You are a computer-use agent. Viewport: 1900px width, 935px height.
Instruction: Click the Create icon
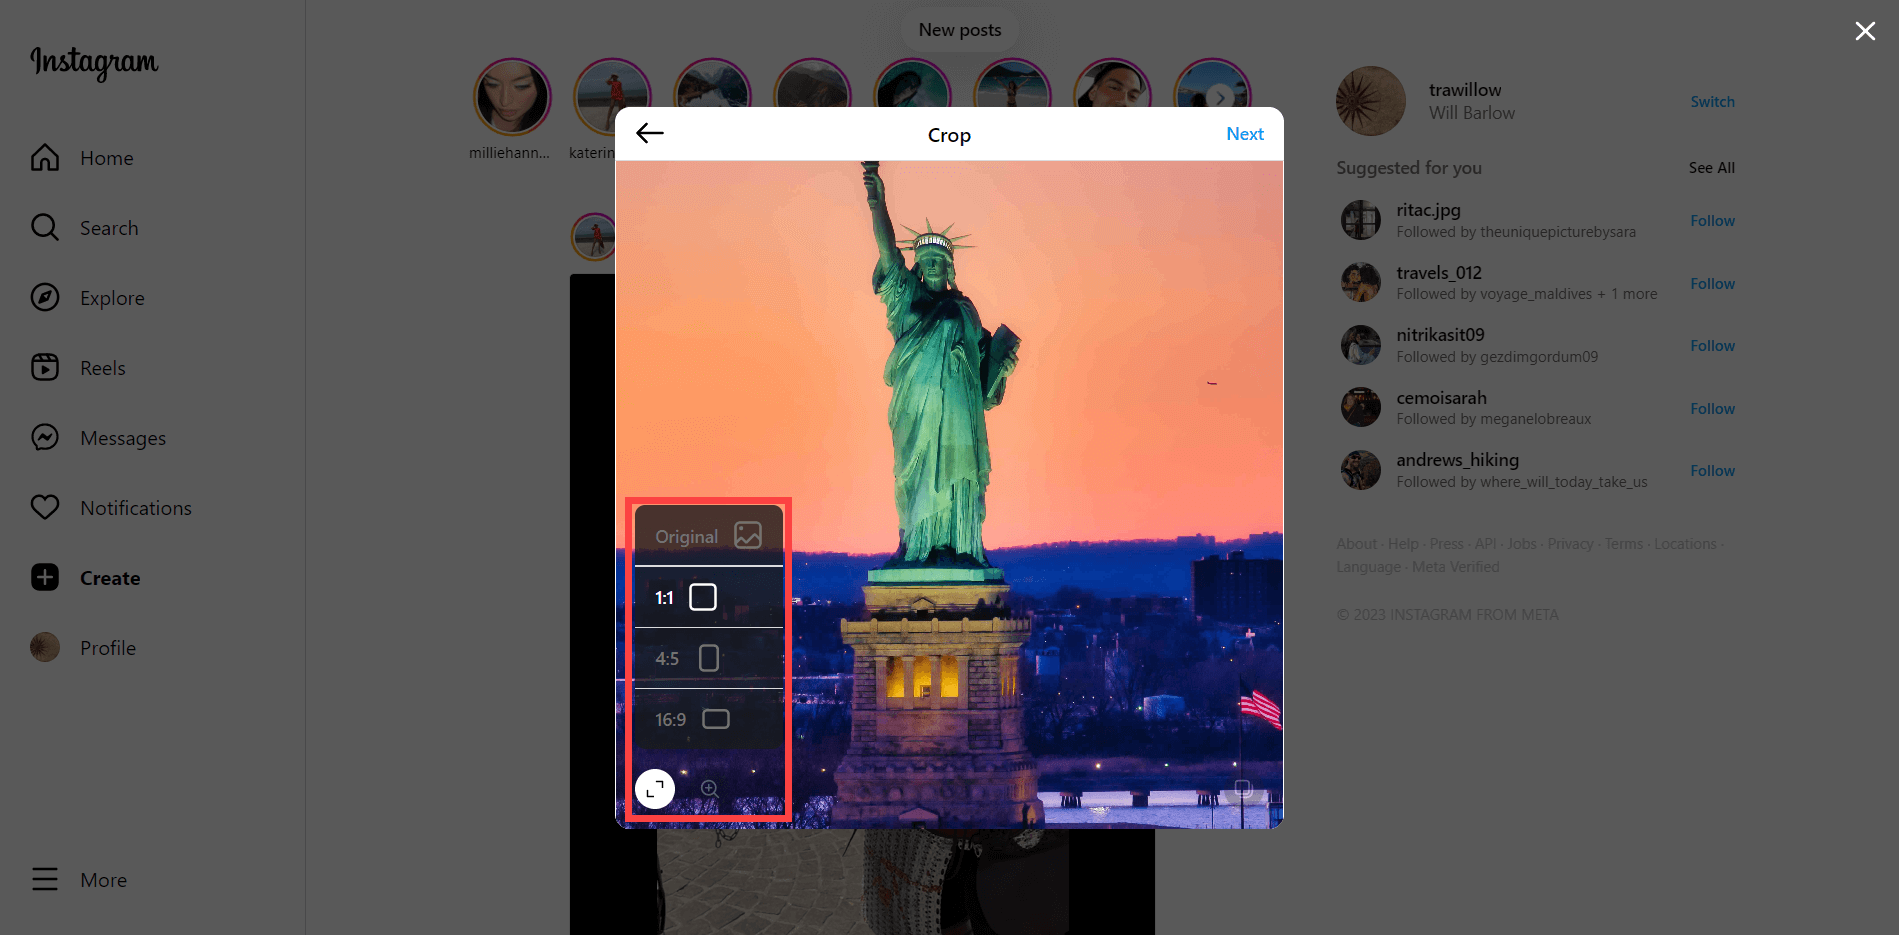click(x=45, y=577)
